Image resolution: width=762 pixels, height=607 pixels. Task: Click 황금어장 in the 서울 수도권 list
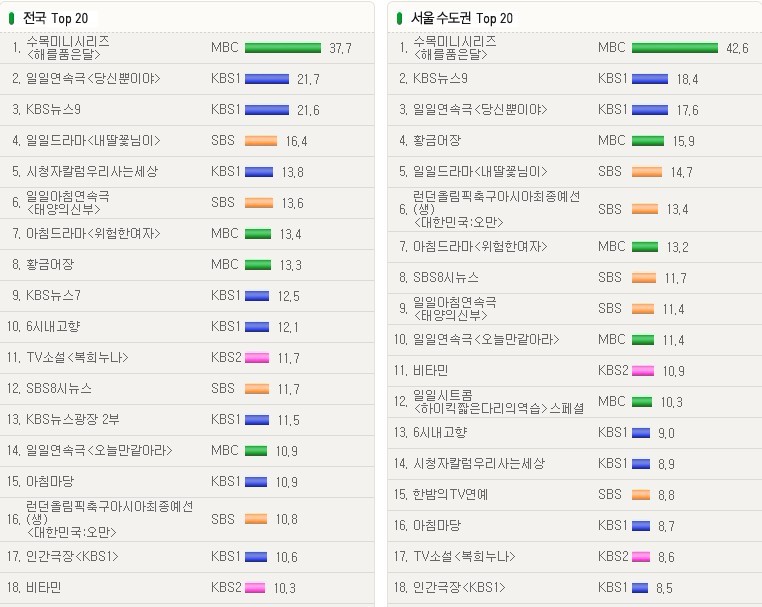437,141
